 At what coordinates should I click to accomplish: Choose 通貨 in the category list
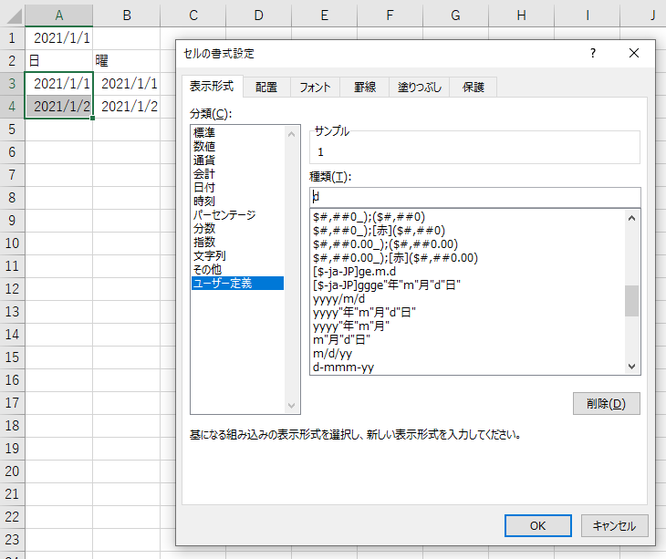click(204, 160)
